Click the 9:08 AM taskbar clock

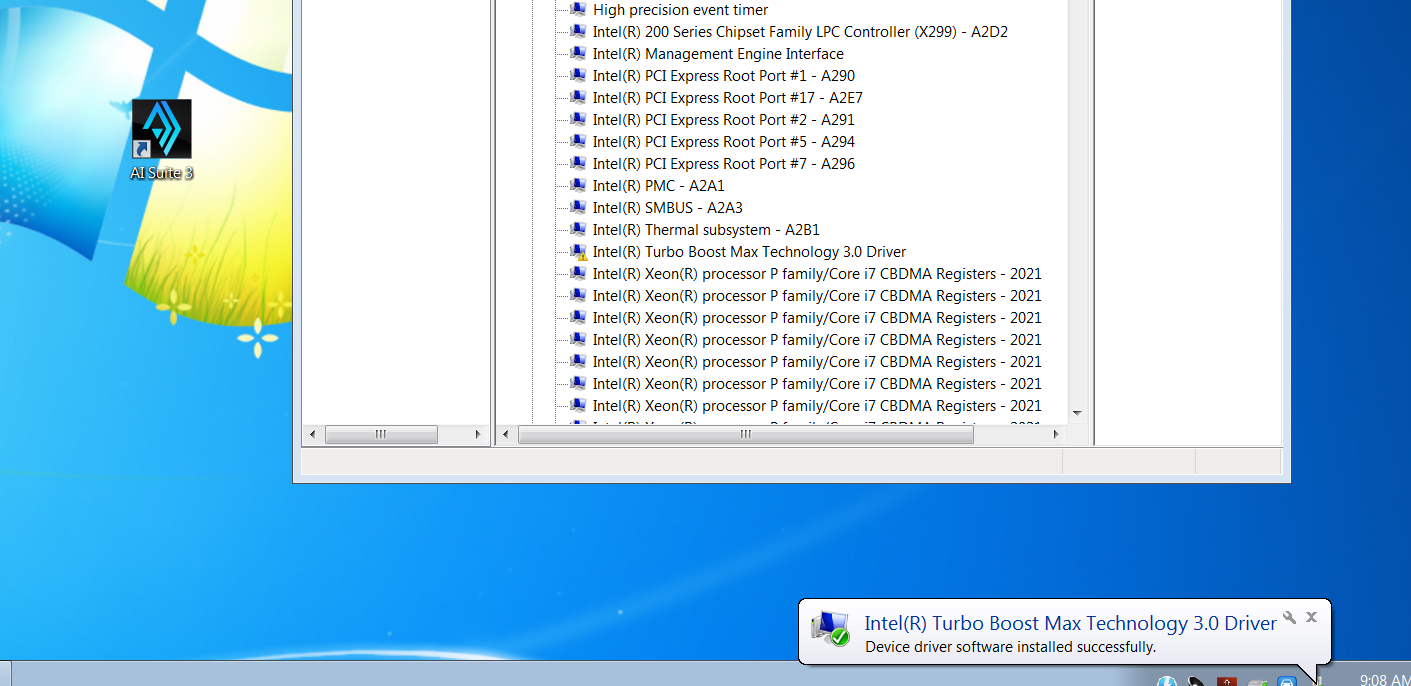pyautogui.click(x=1385, y=679)
